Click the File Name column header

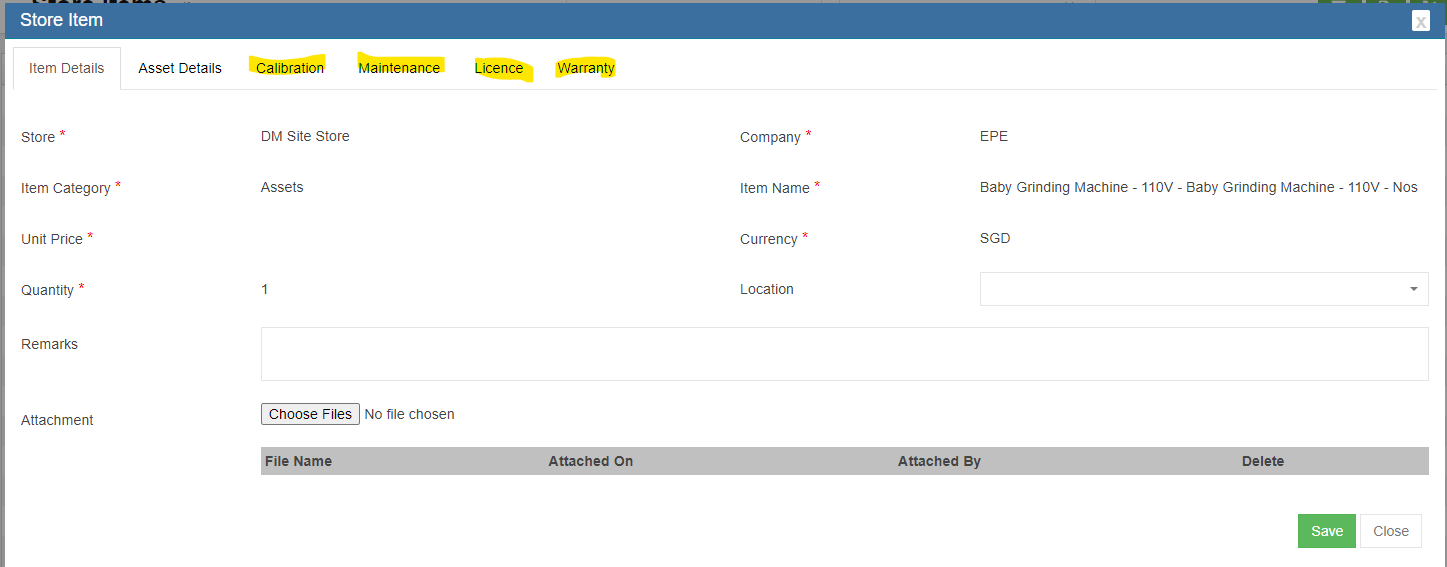pos(298,461)
